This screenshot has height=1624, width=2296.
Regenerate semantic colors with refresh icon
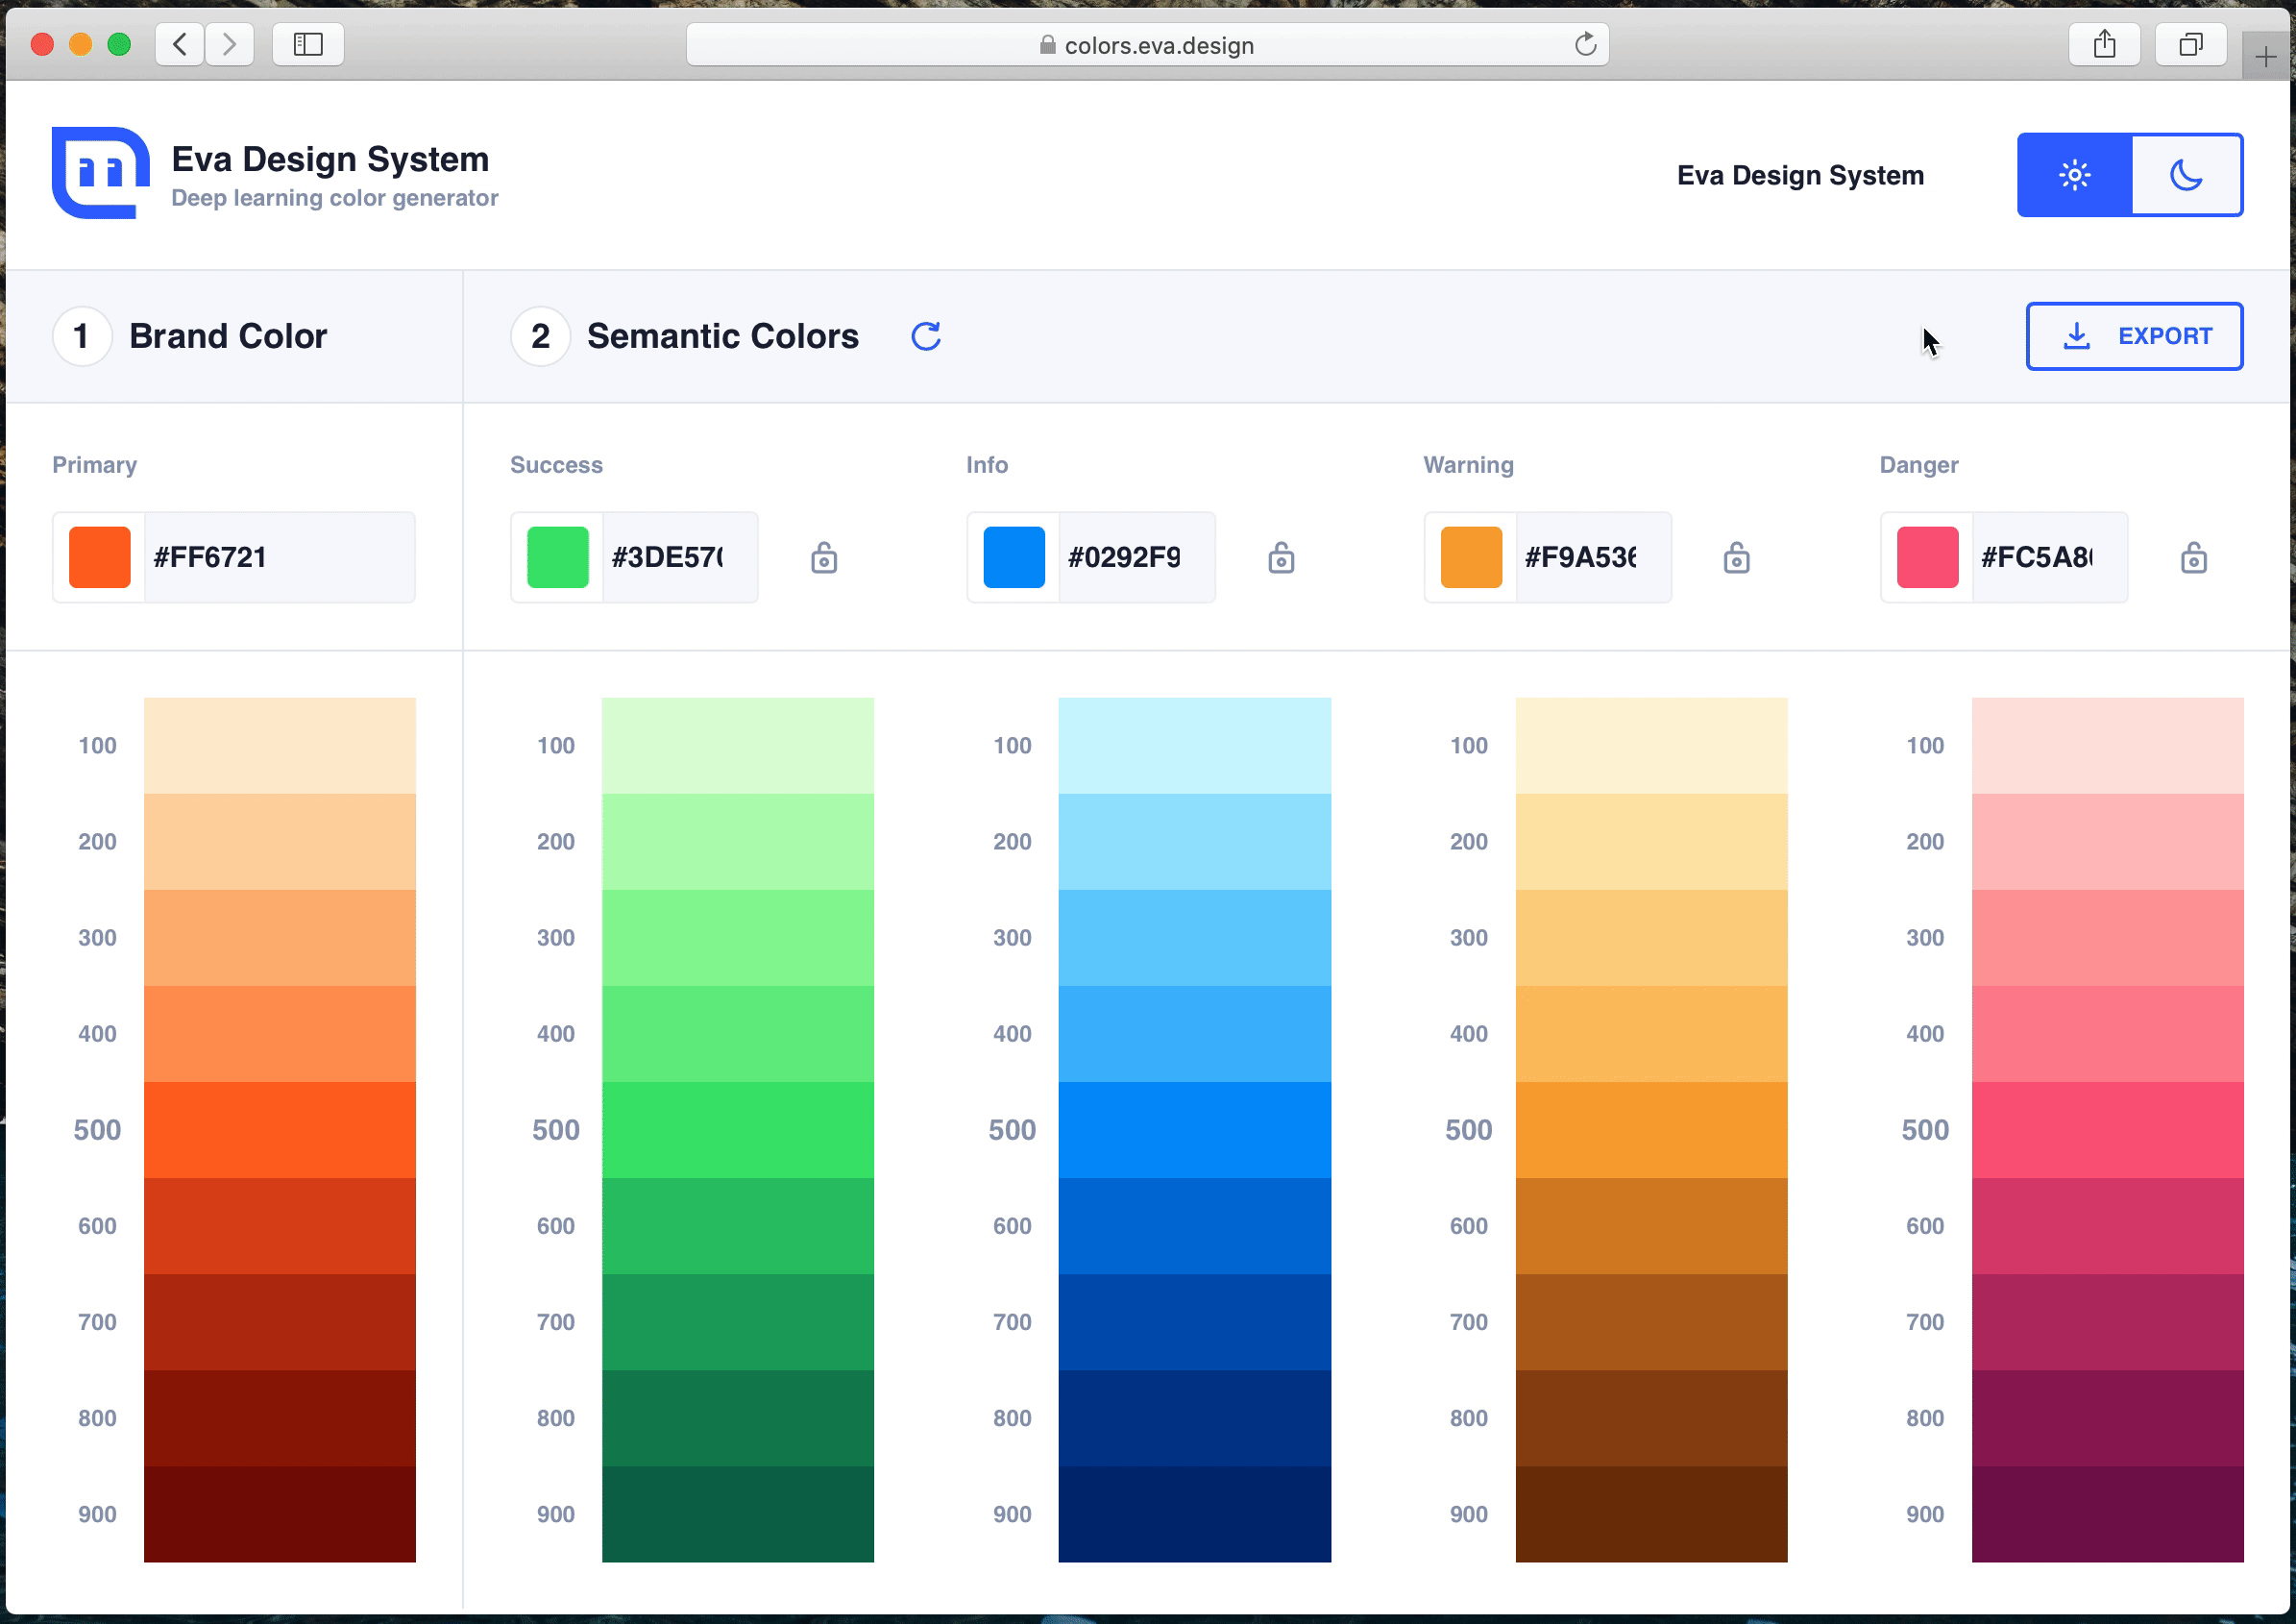926,336
